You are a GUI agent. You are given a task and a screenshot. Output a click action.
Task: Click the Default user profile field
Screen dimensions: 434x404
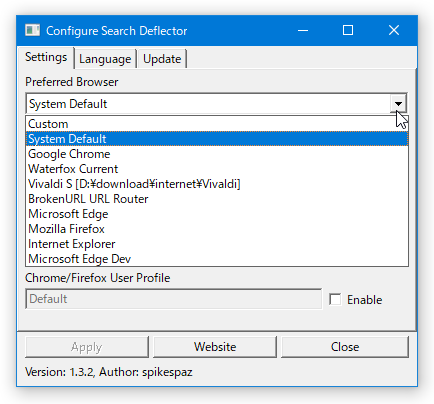[174, 299]
